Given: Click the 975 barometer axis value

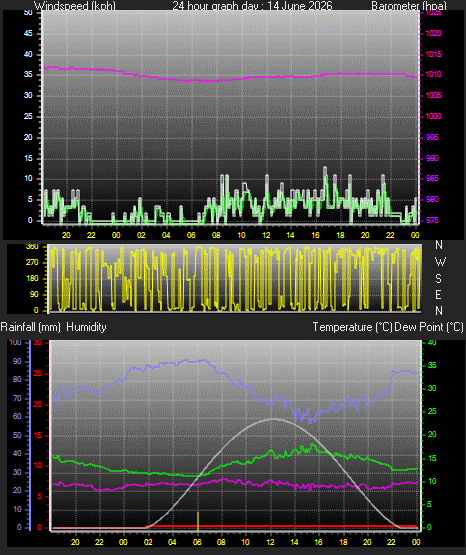Looking at the screenshot, I should pyautogui.click(x=432, y=220).
